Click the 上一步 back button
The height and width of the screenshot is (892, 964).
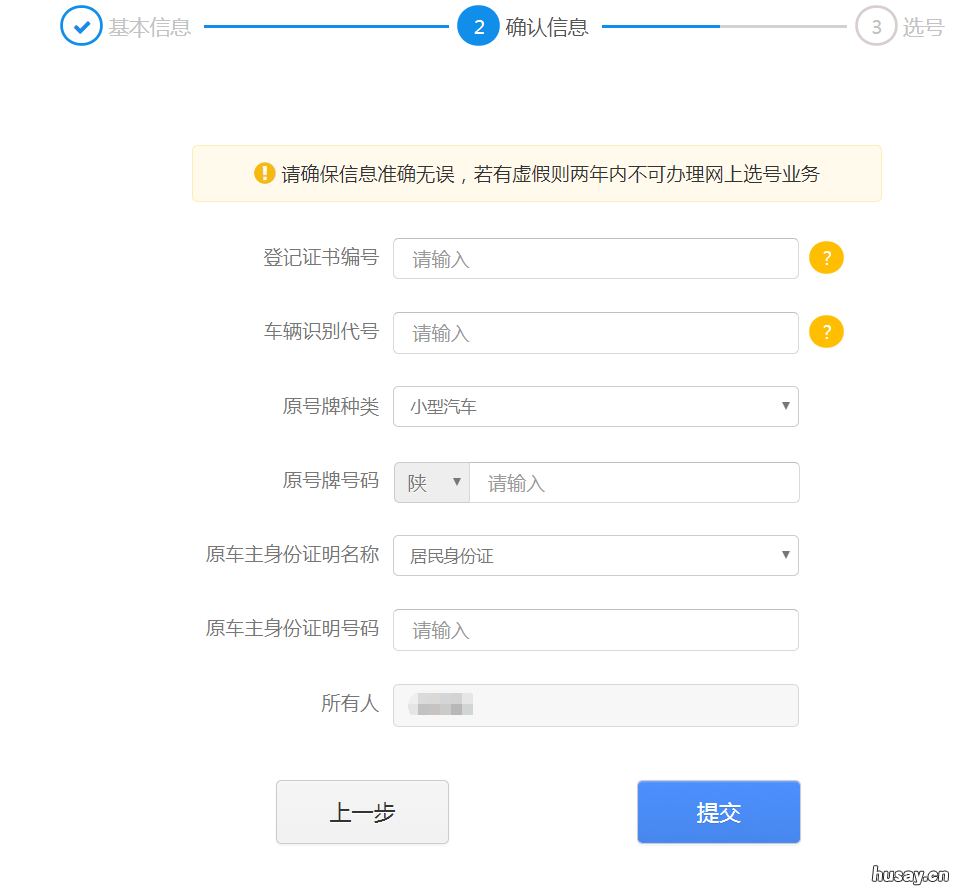[362, 812]
